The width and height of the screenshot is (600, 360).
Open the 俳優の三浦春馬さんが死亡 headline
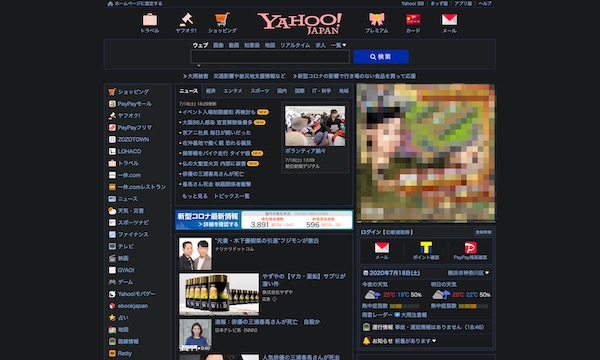tap(213, 174)
